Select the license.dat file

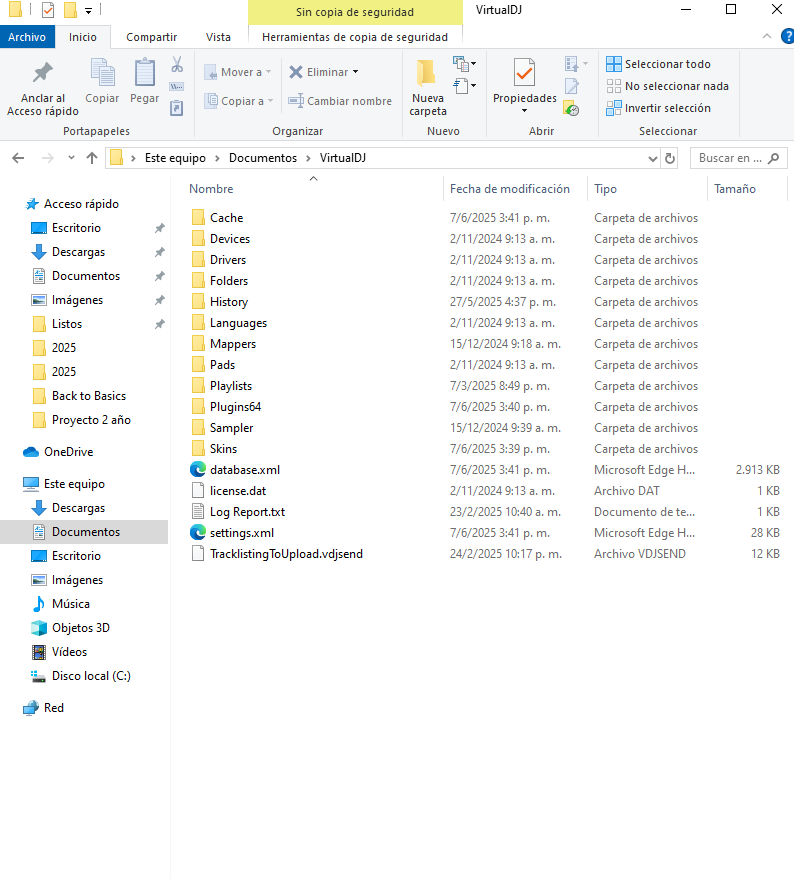point(238,491)
